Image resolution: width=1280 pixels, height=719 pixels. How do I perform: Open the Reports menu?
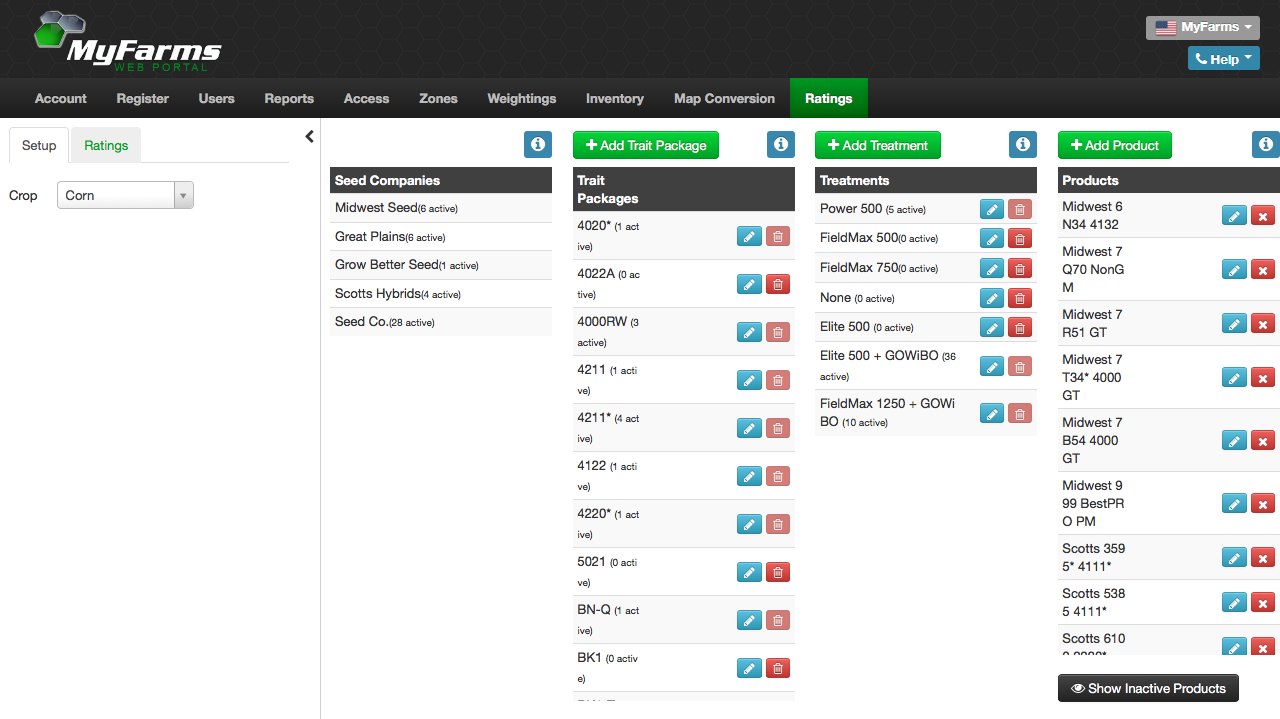pos(289,98)
